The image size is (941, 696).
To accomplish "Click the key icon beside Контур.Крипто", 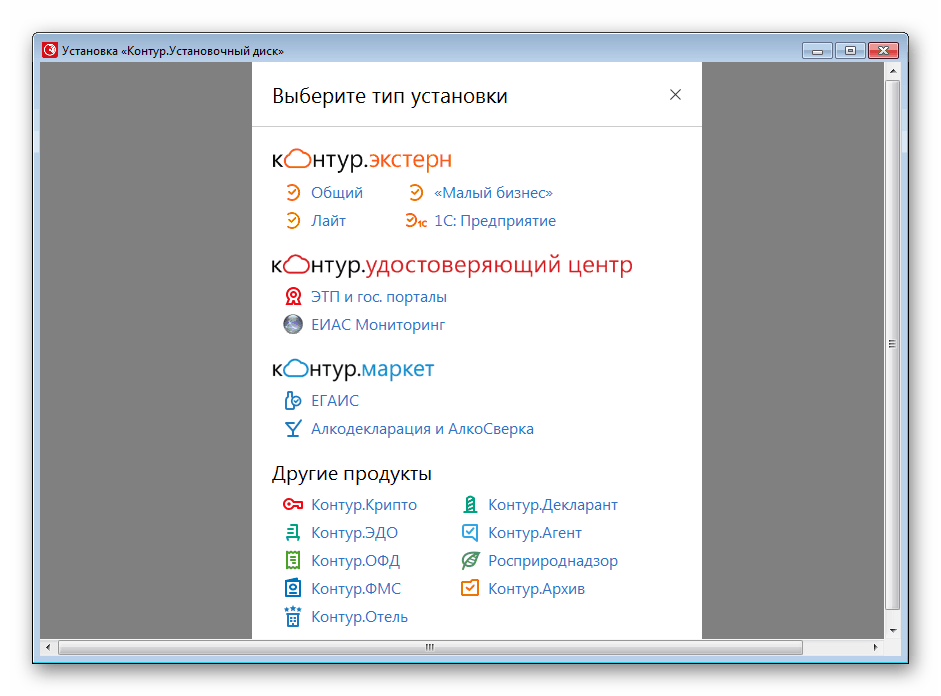I will [292, 505].
